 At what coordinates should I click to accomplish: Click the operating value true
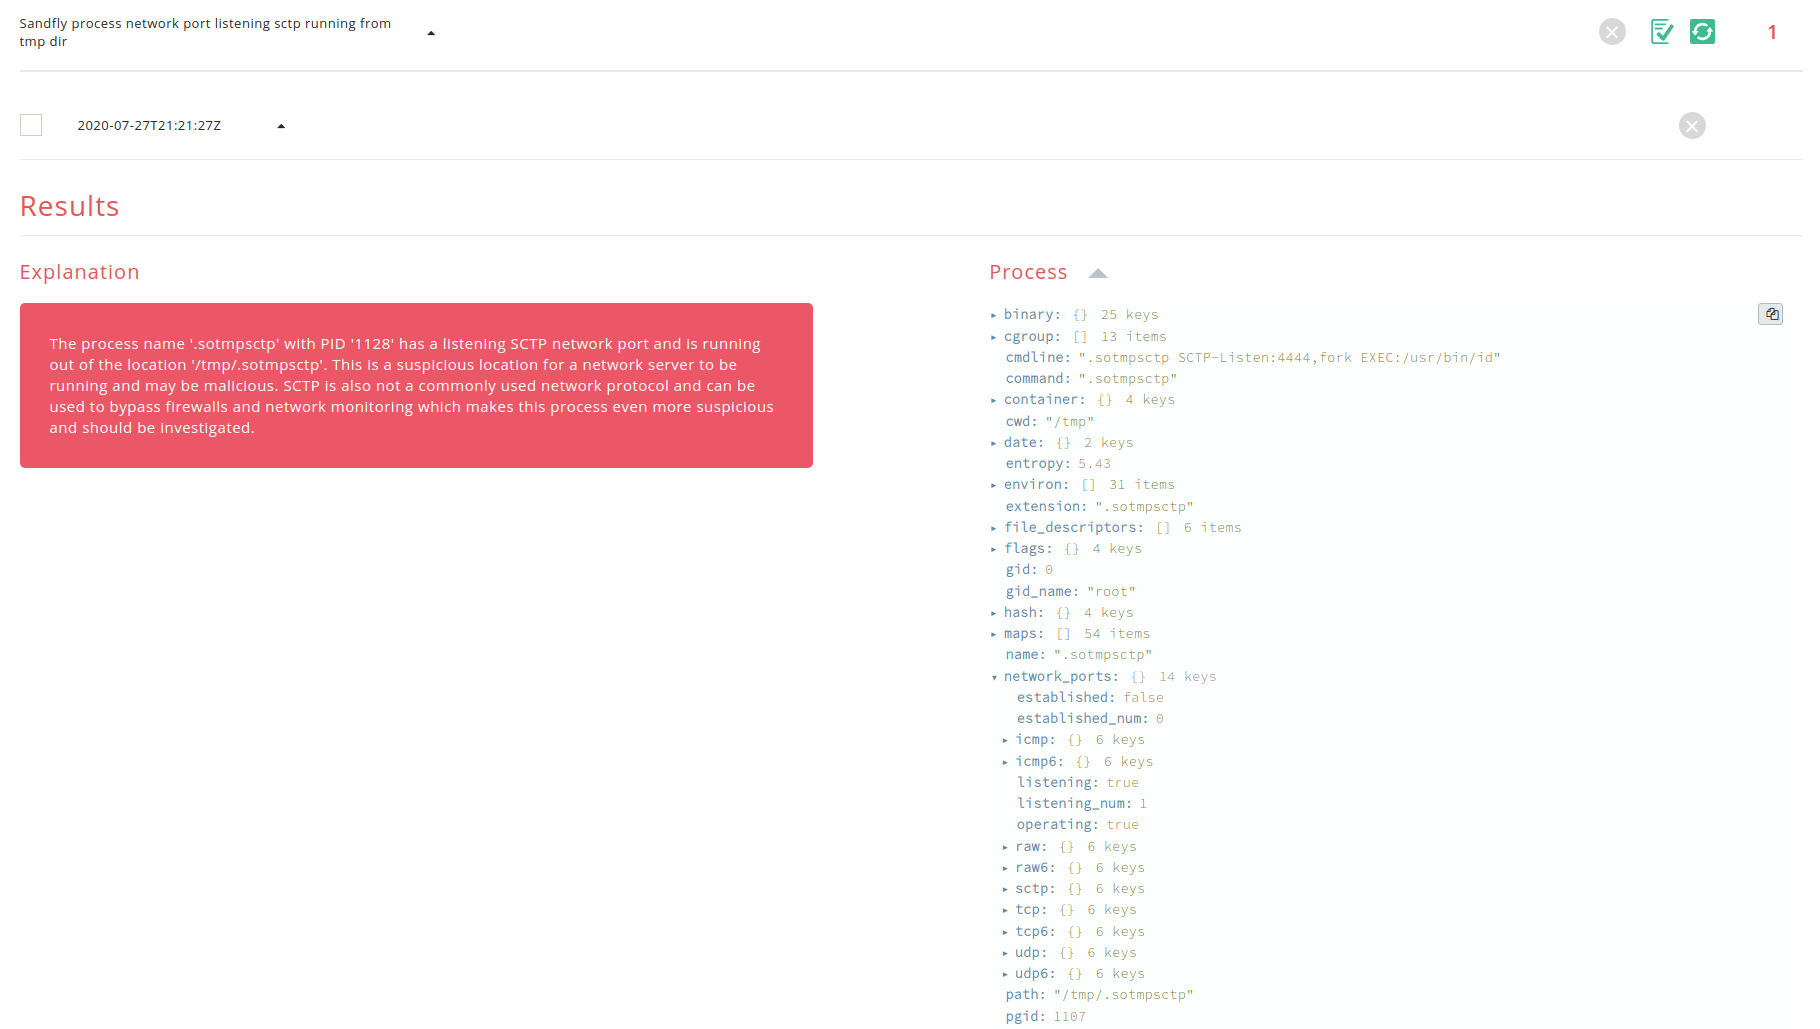coord(1123,825)
